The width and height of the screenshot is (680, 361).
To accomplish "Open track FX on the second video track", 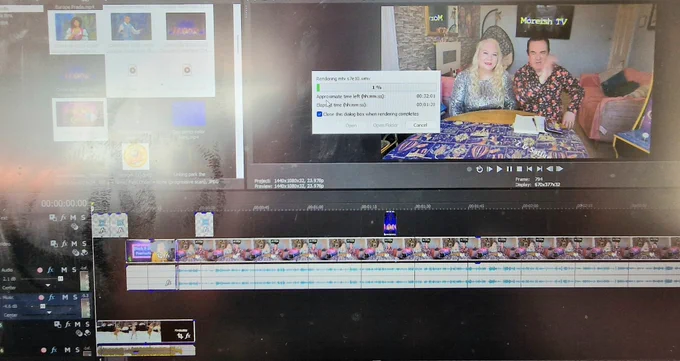I will click(64, 244).
